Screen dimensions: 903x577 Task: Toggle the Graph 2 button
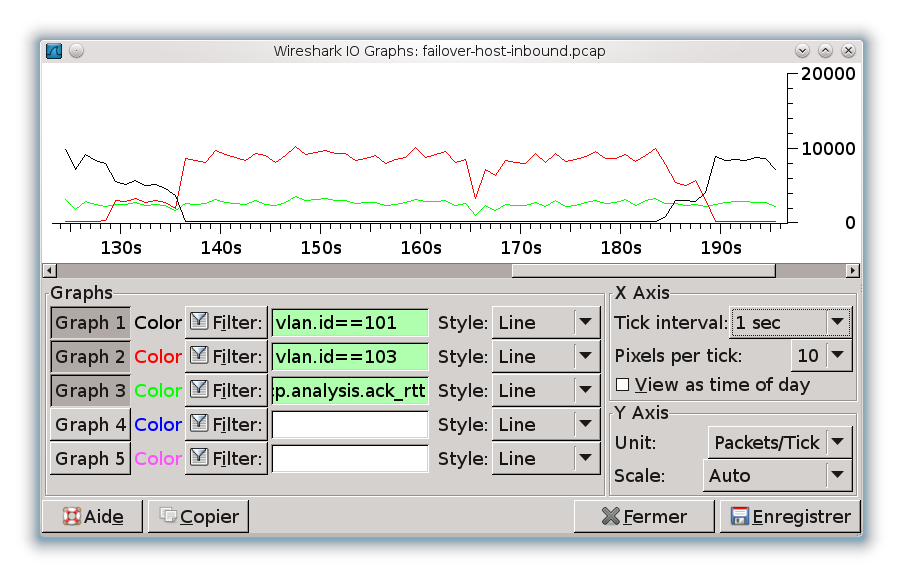pos(90,356)
